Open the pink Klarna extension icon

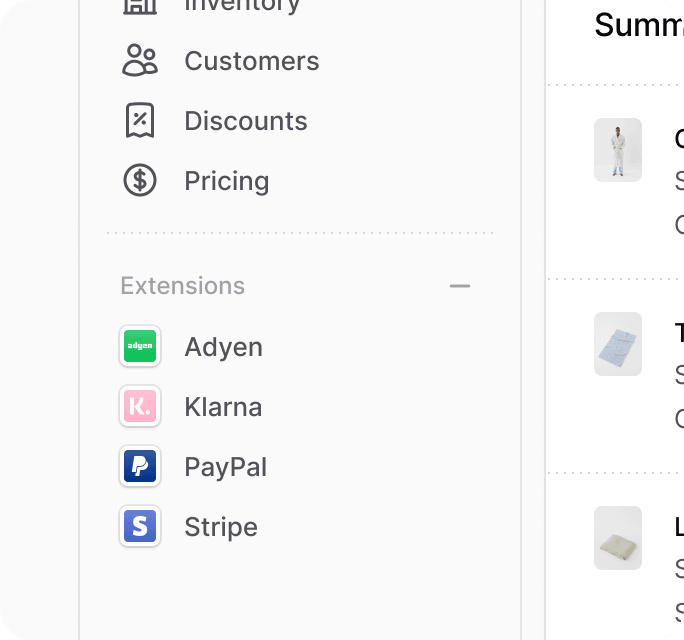pyautogui.click(x=140, y=406)
